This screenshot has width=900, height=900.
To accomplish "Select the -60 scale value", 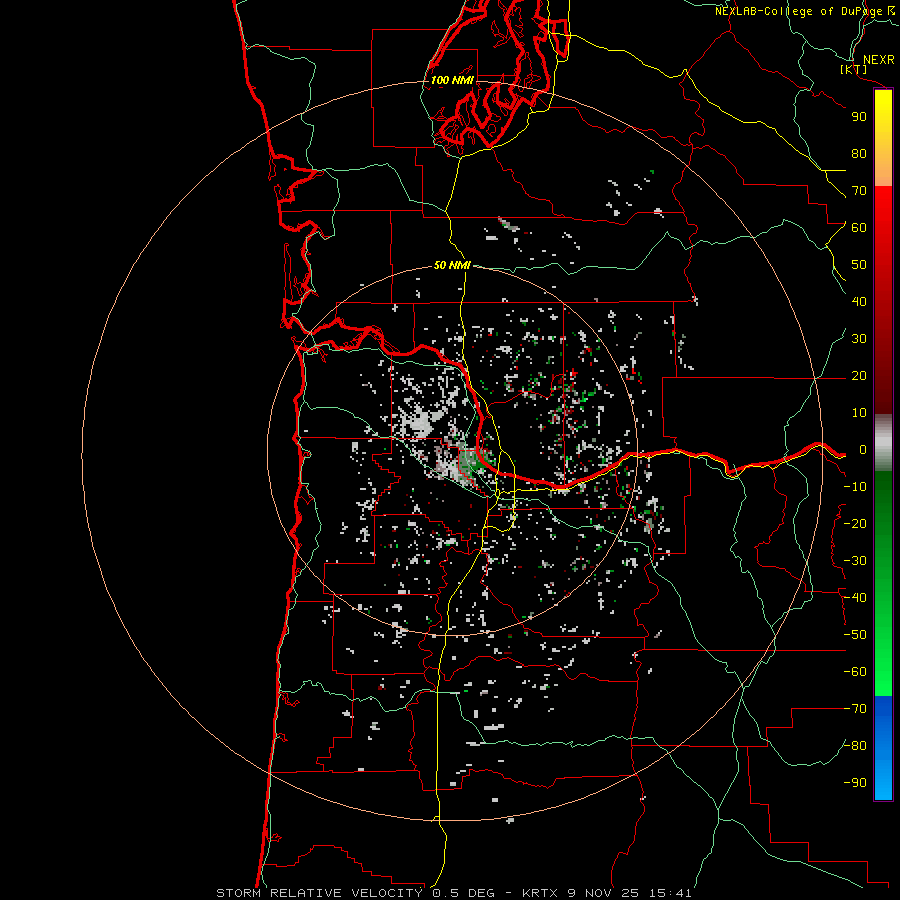I will click(855, 672).
